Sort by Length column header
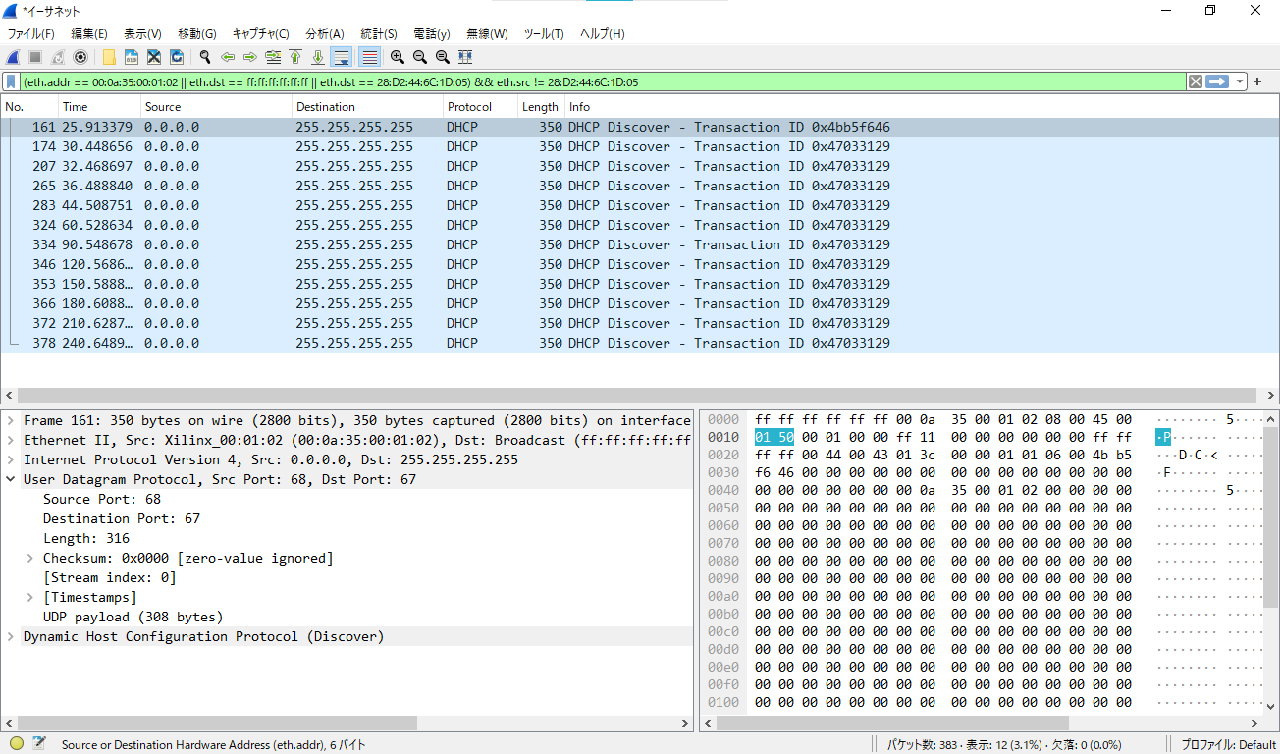This screenshot has width=1280, height=754. (x=542, y=107)
